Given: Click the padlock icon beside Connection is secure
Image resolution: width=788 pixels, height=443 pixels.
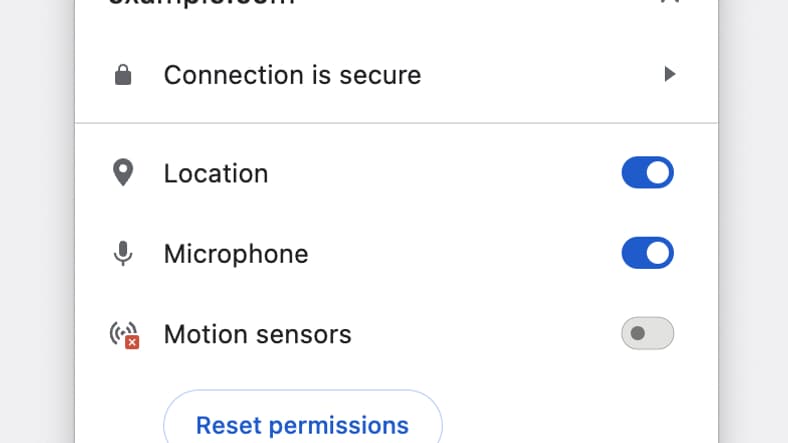Looking at the screenshot, I should (x=123, y=75).
